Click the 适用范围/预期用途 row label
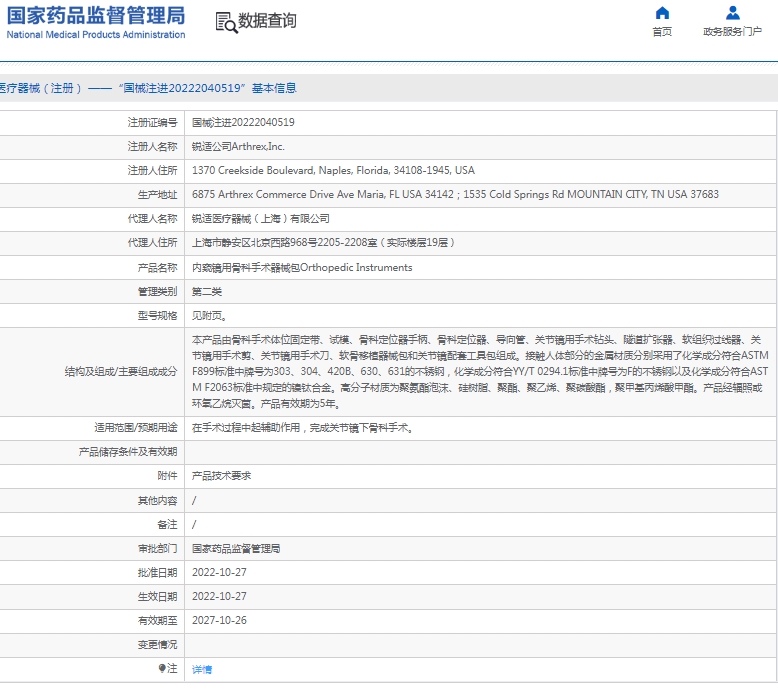This screenshot has height=692, width=778. 135,428
